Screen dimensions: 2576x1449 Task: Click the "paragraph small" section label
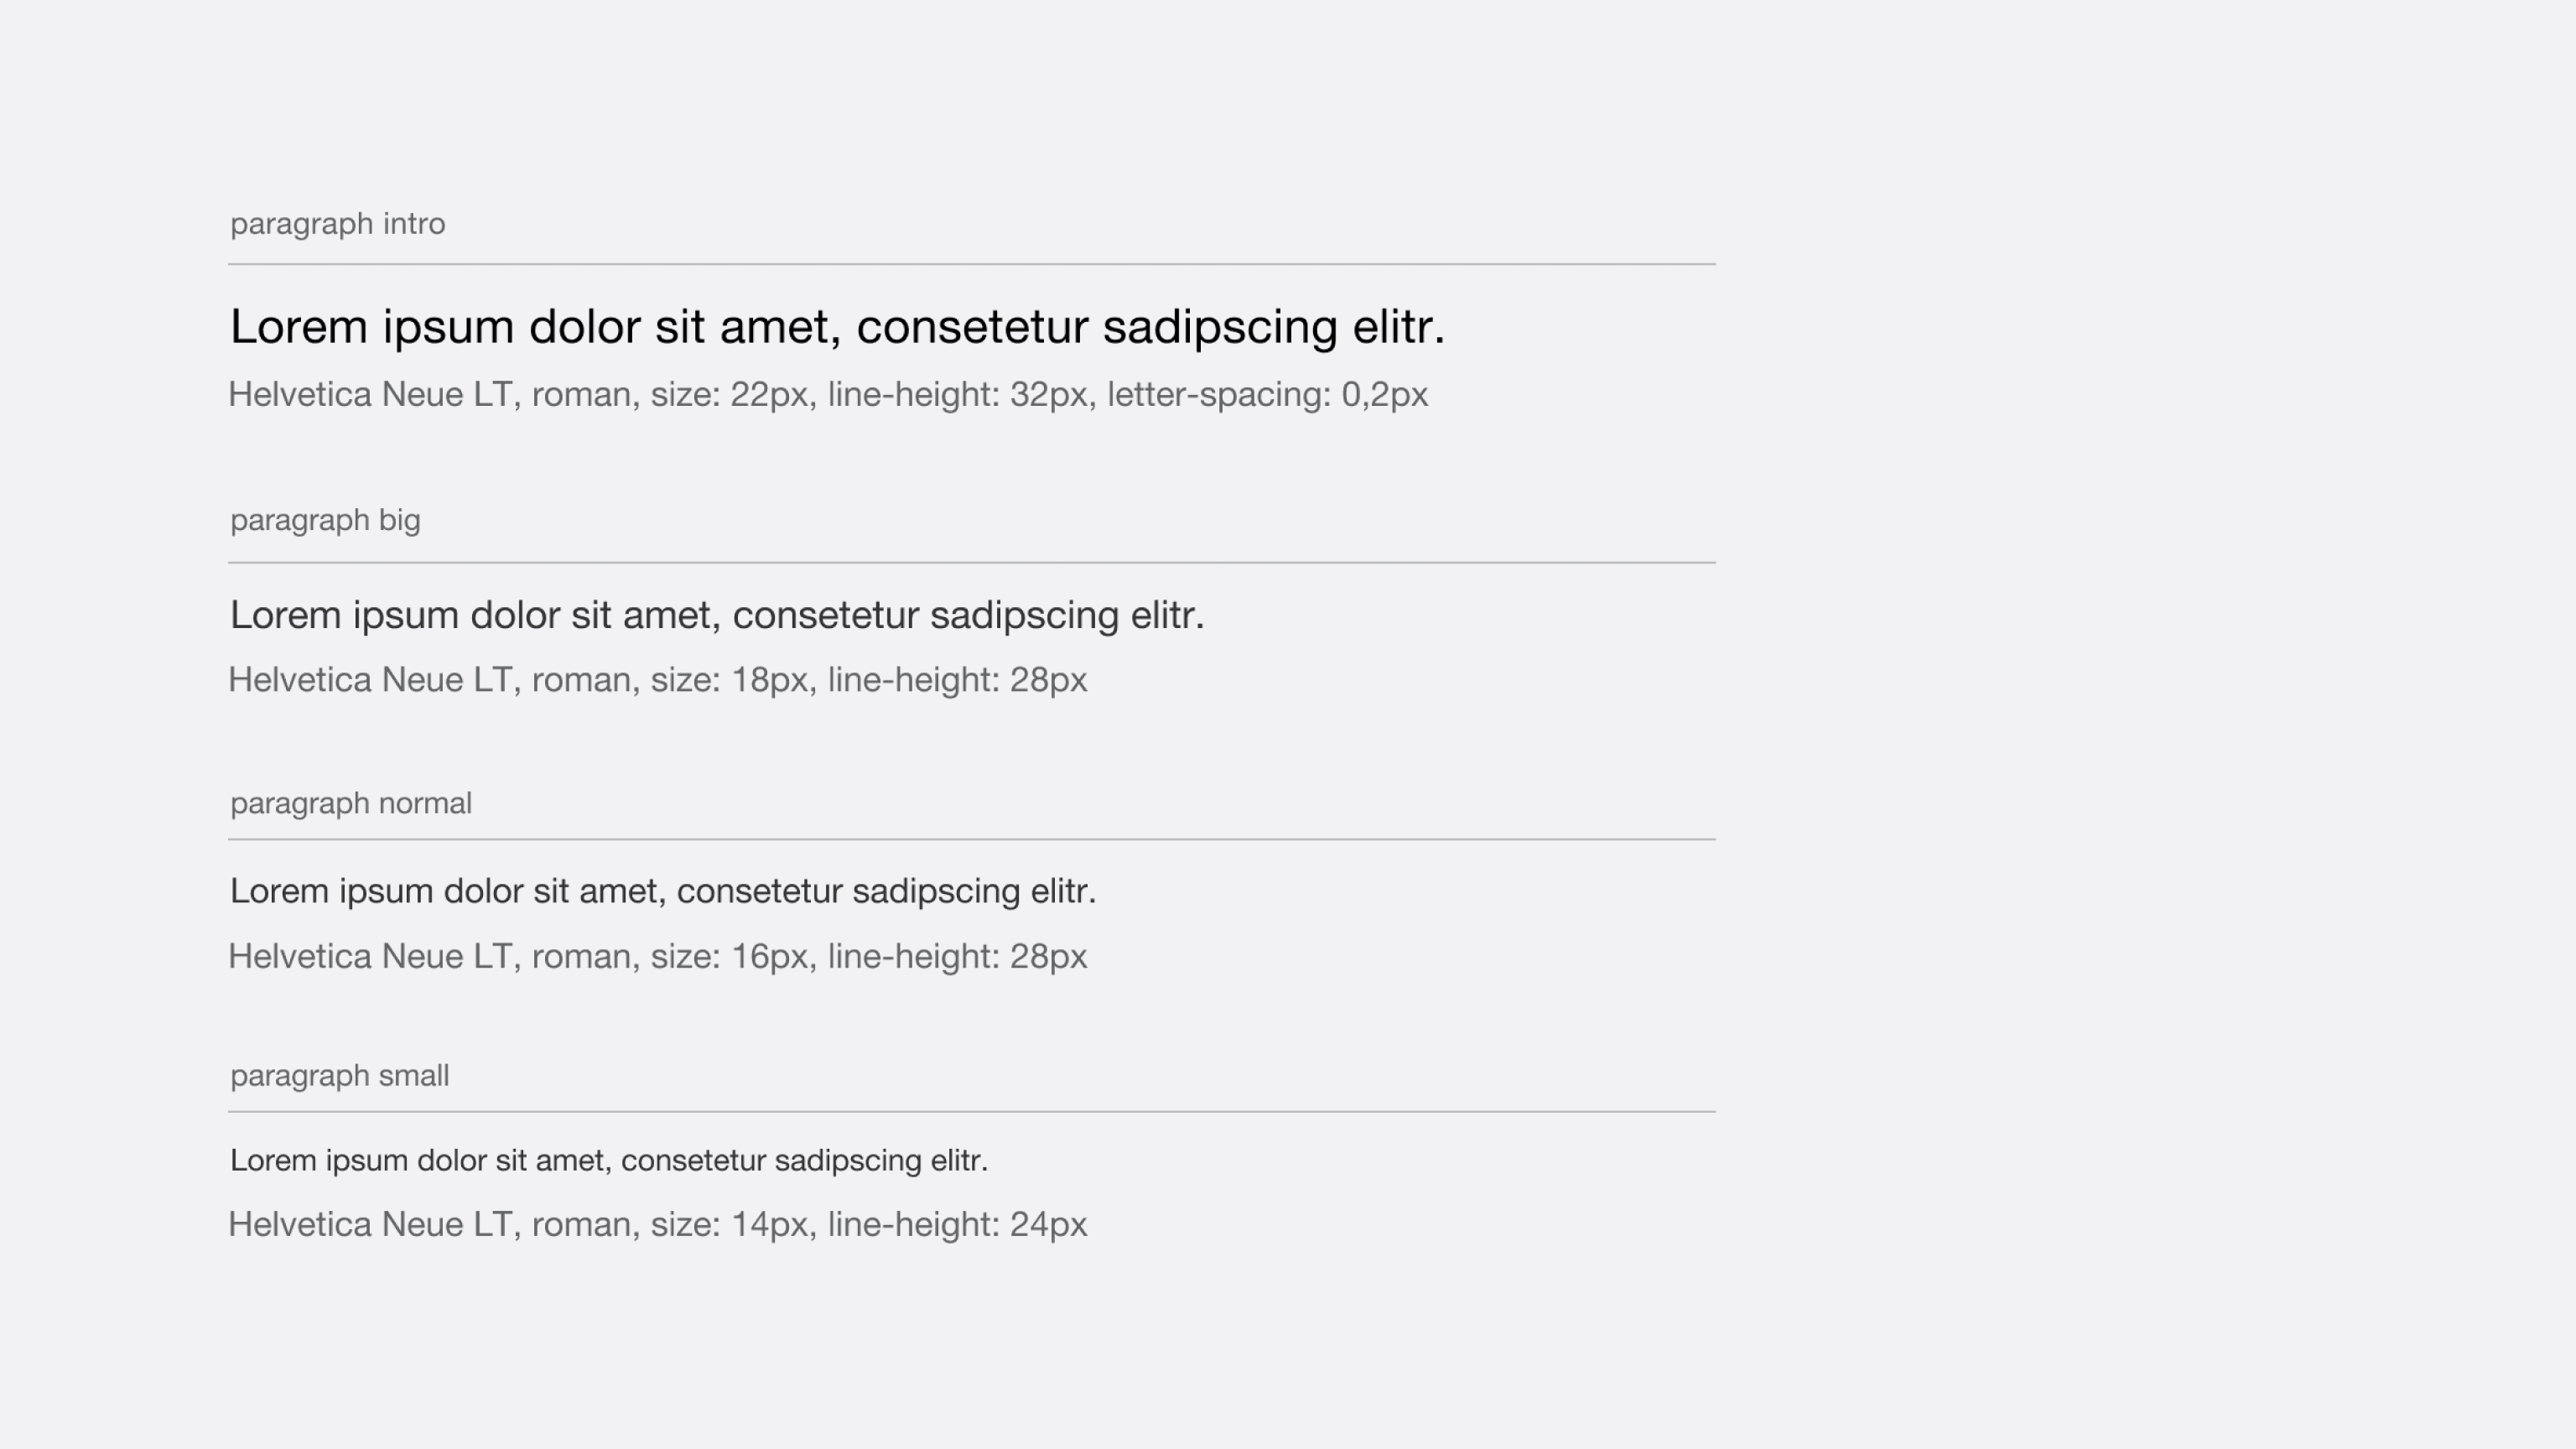[340, 1076]
